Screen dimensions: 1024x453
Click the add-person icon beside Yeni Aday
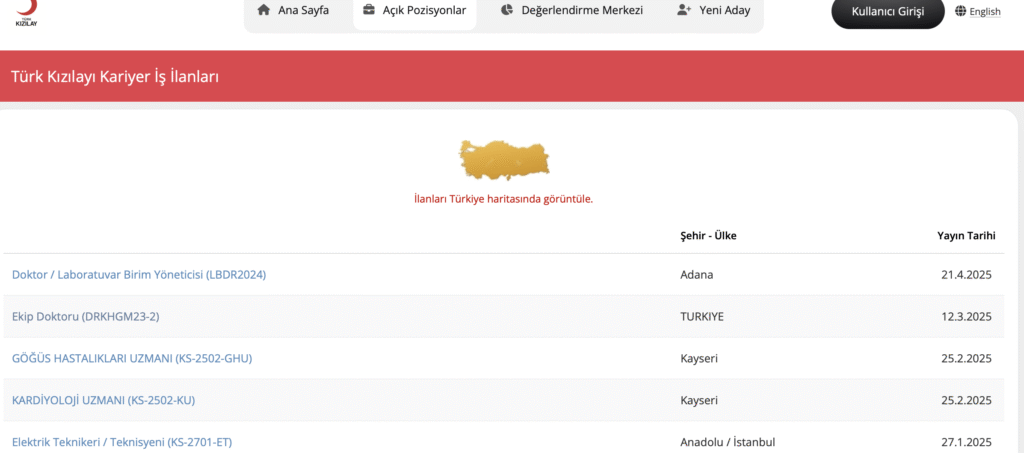click(684, 10)
